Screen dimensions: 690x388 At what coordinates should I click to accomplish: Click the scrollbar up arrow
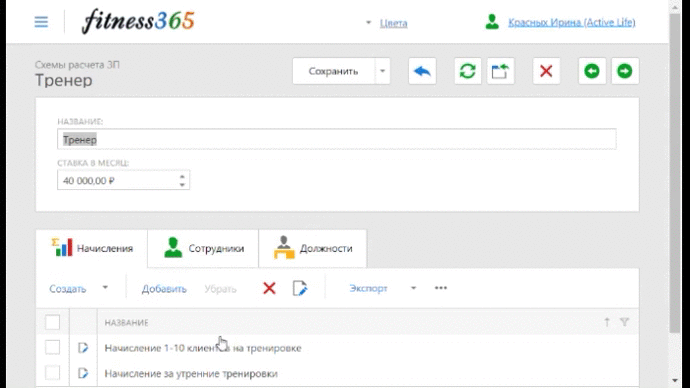(675, 6)
